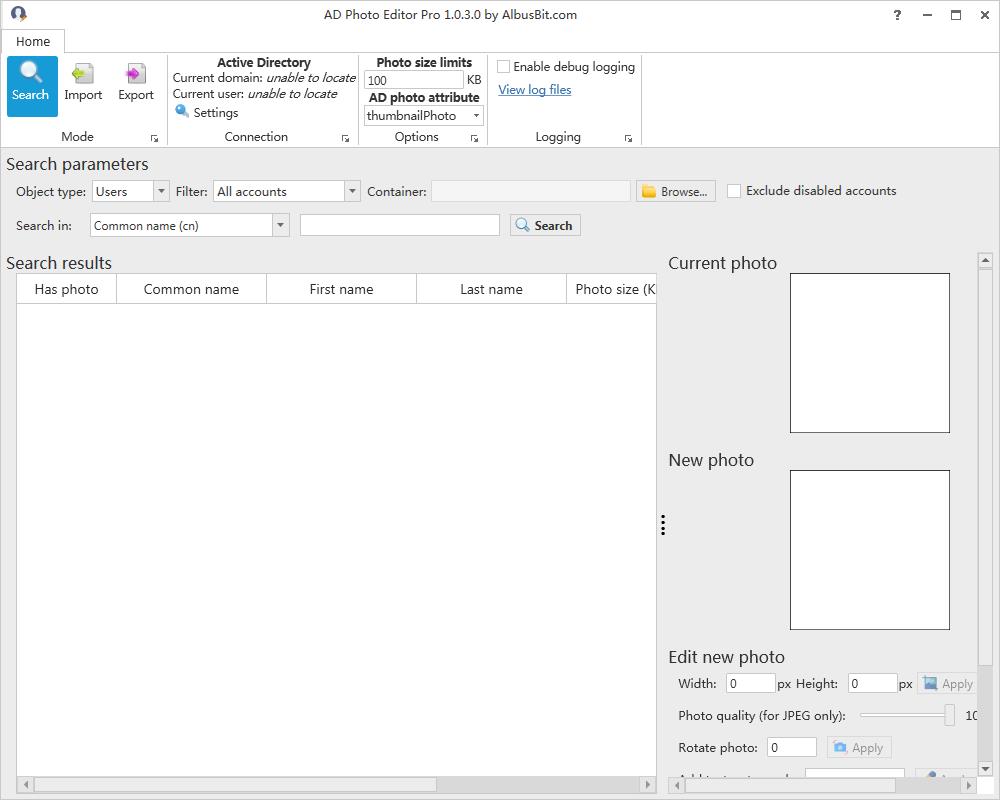Sort by the Common name column header
This screenshot has width=1000, height=800.
click(x=191, y=289)
